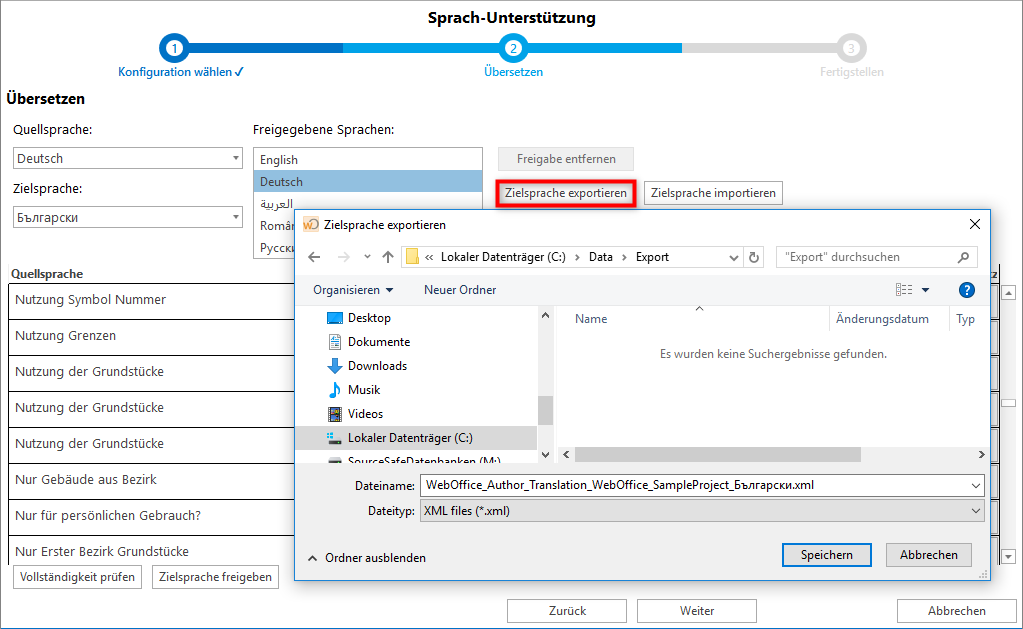Select the Downloads folder in navigation pane
Screen dimensions: 1023x629
click(377, 366)
